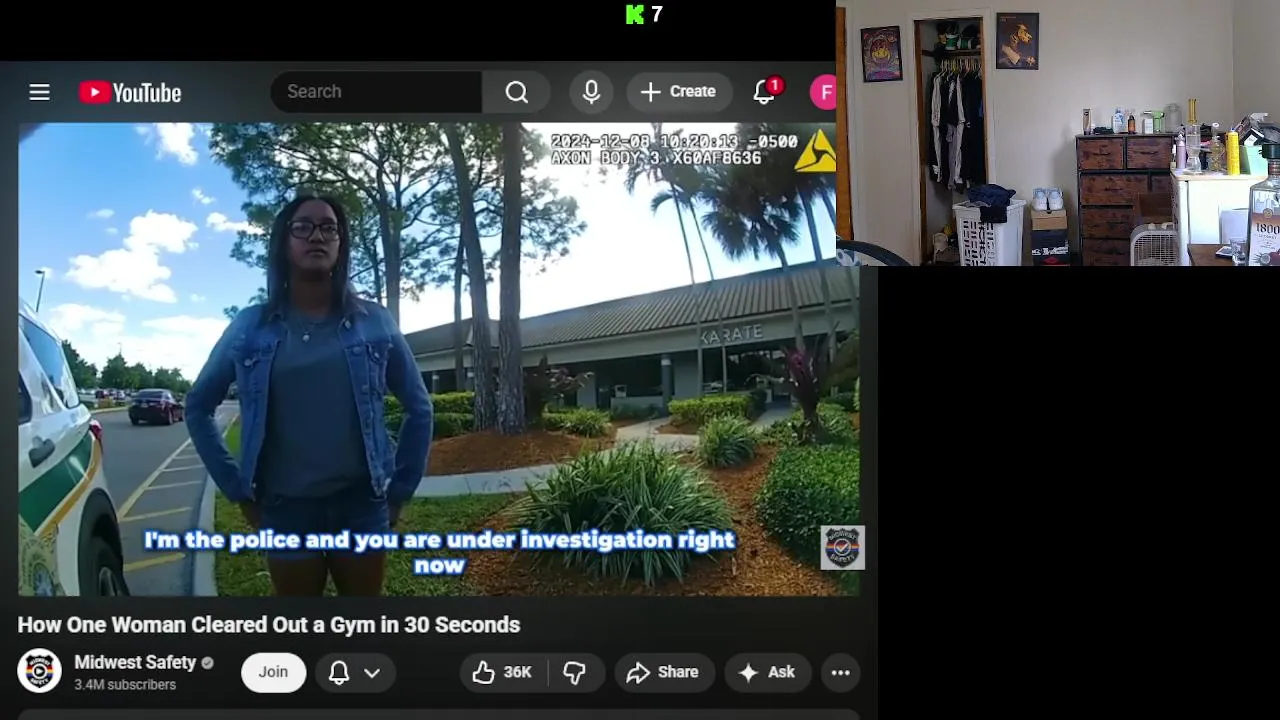Open the three-dot more actions menu
This screenshot has height=720, width=1280.
pos(841,672)
